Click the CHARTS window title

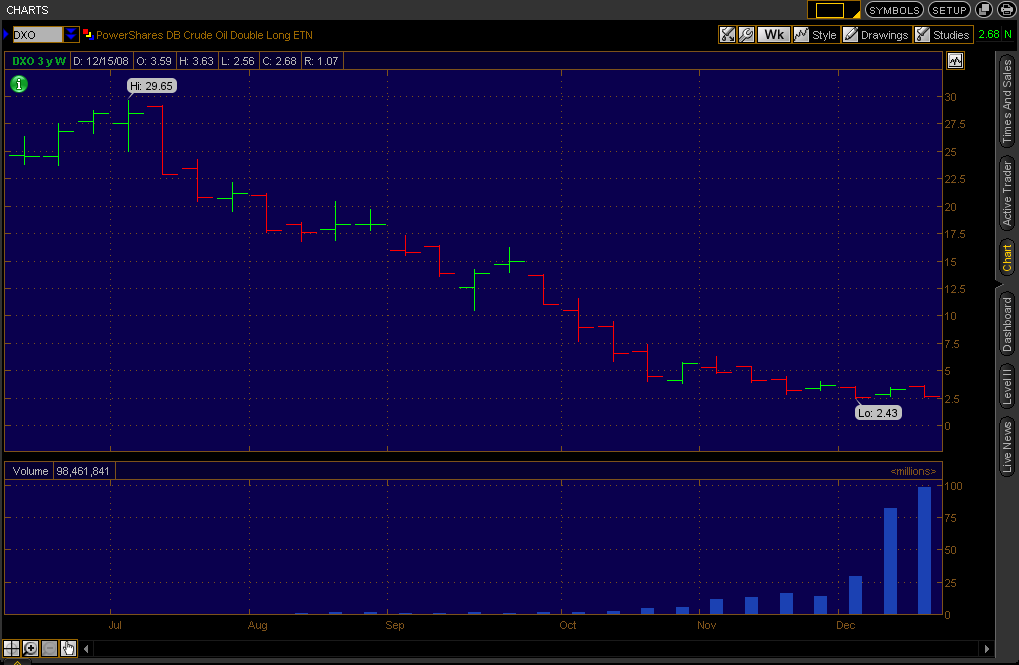pyautogui.click(x=27, y=10)
